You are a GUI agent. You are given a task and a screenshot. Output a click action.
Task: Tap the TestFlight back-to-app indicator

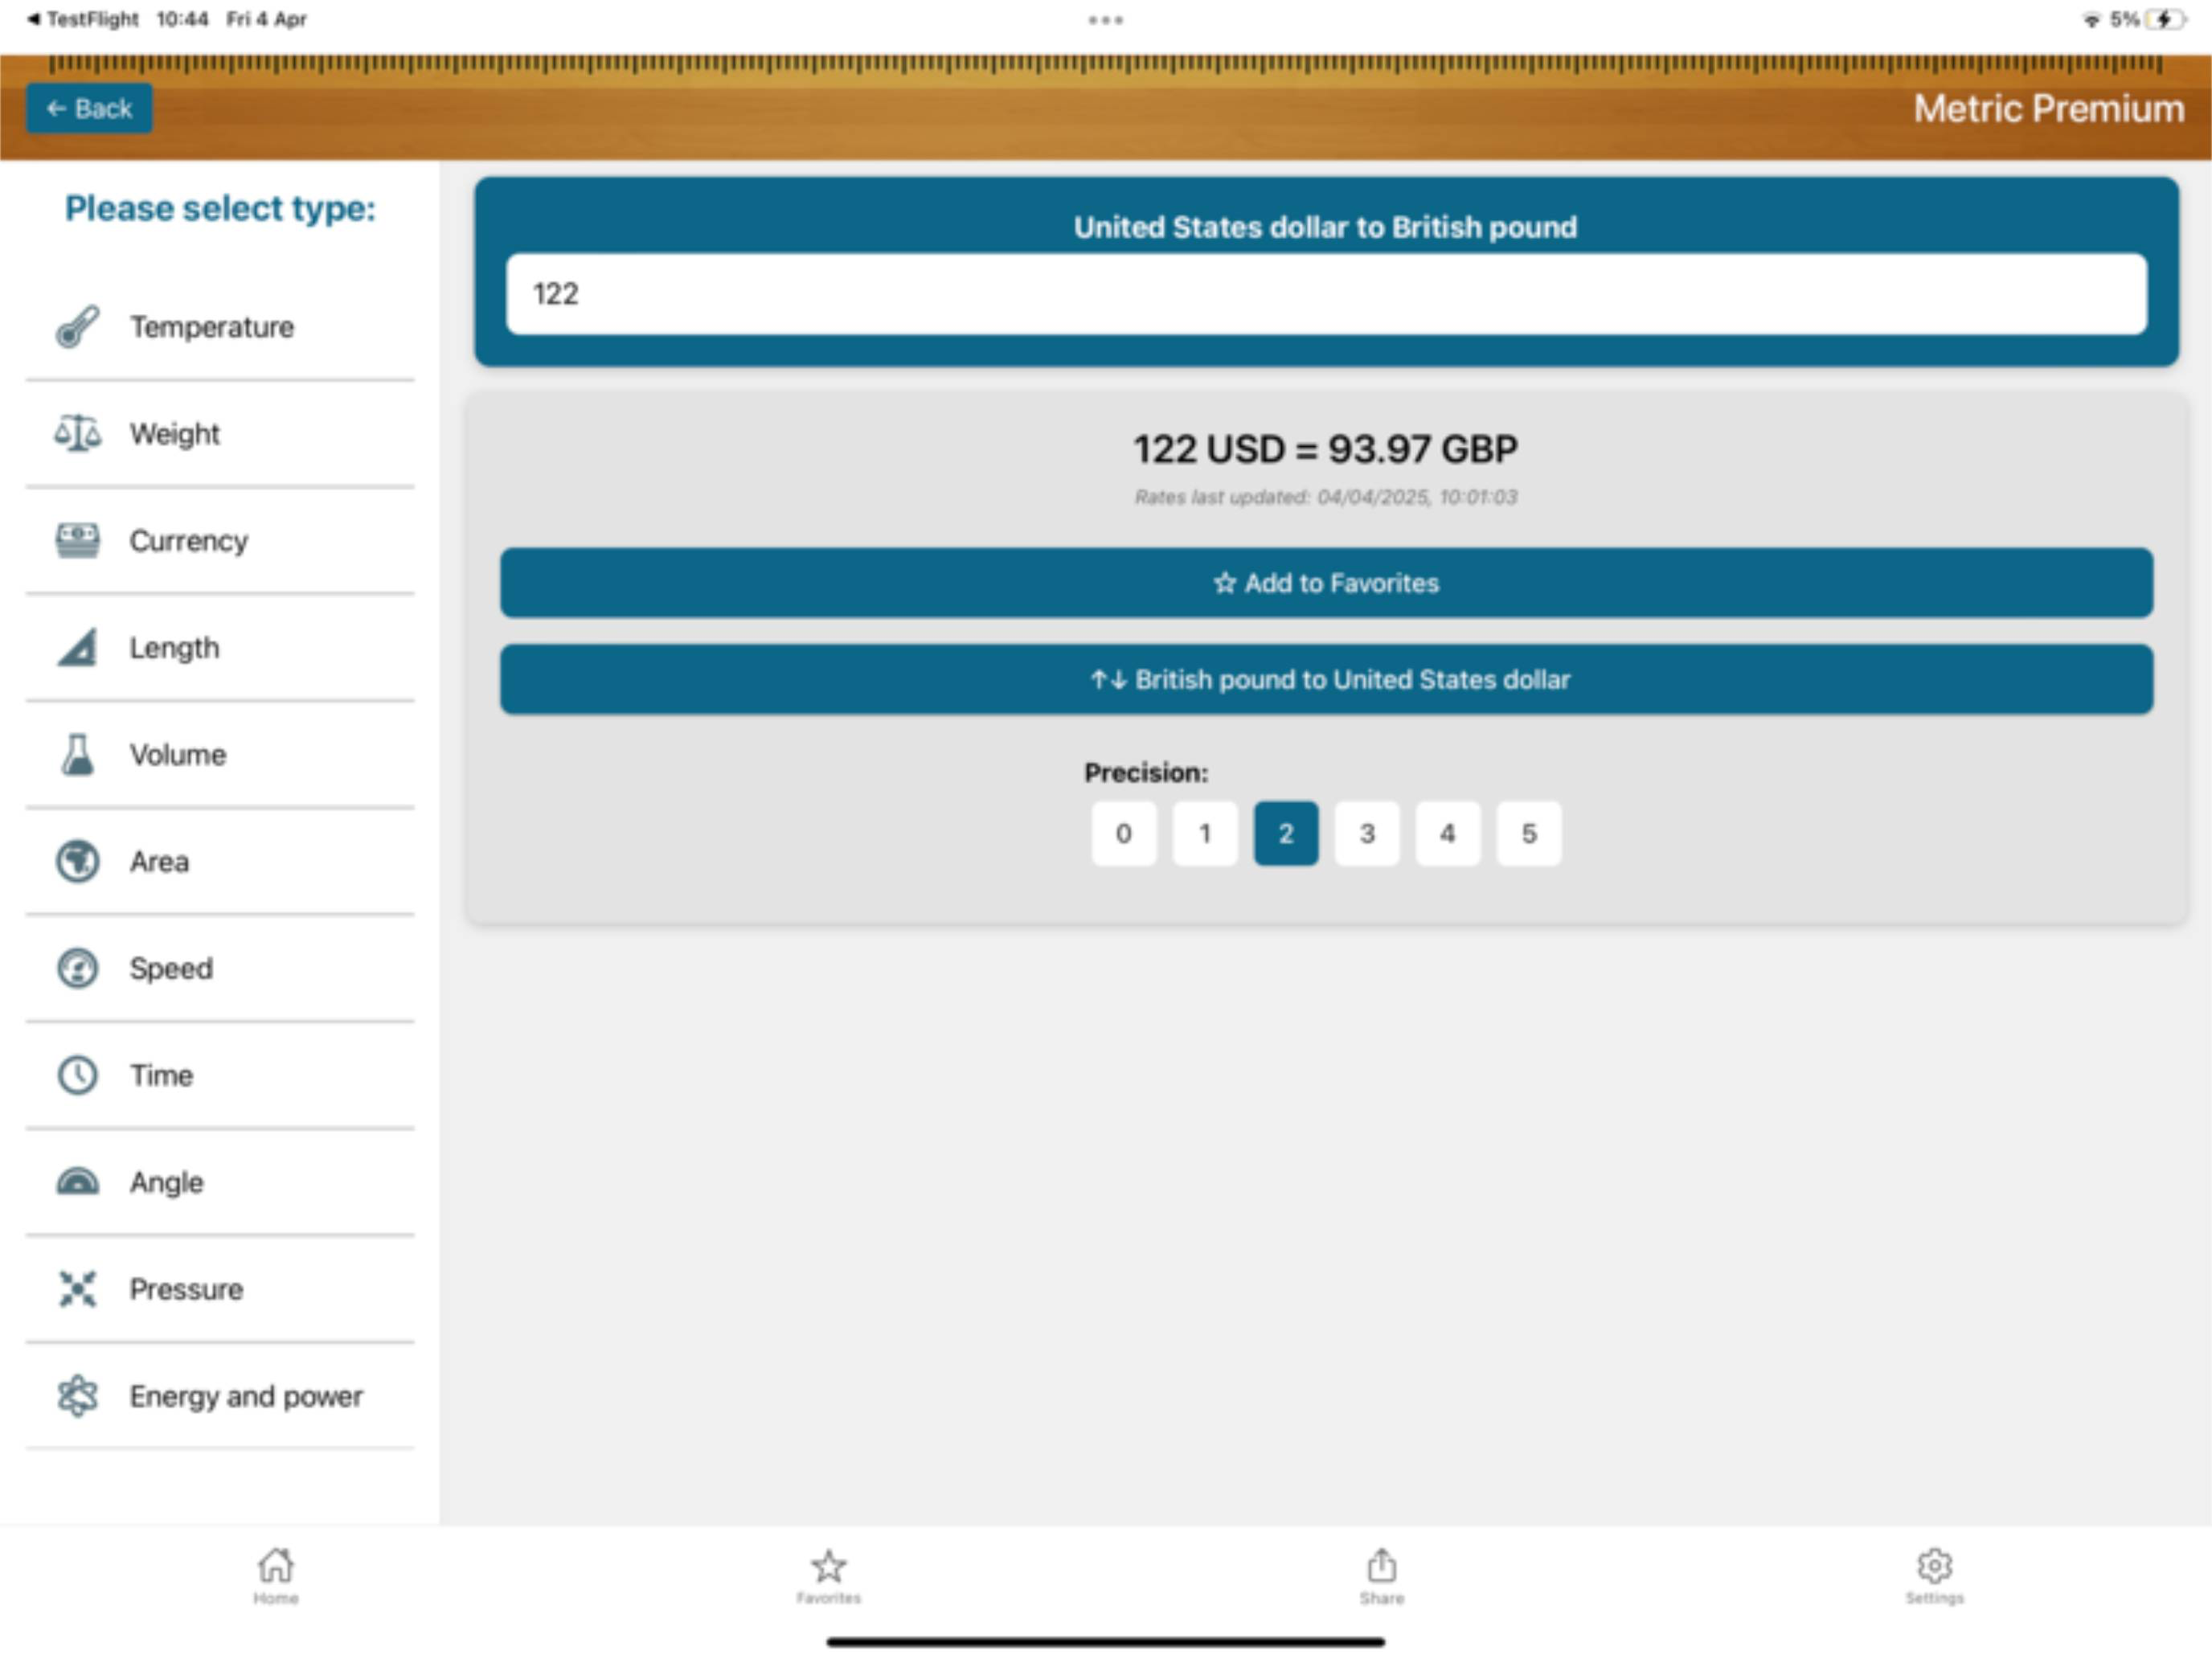click(x=82, y=19)
